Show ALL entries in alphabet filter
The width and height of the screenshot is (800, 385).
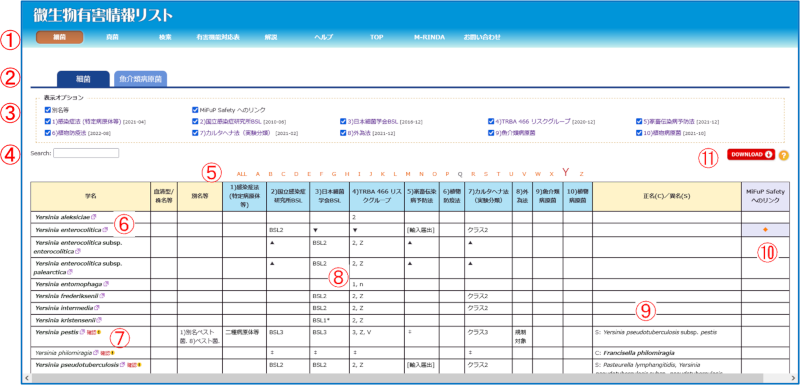click(x=241, y=174)
